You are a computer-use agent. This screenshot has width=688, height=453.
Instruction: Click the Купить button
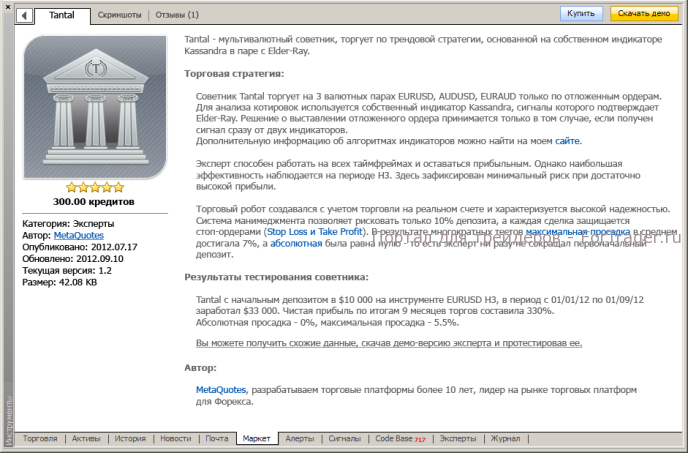[581, 14]
